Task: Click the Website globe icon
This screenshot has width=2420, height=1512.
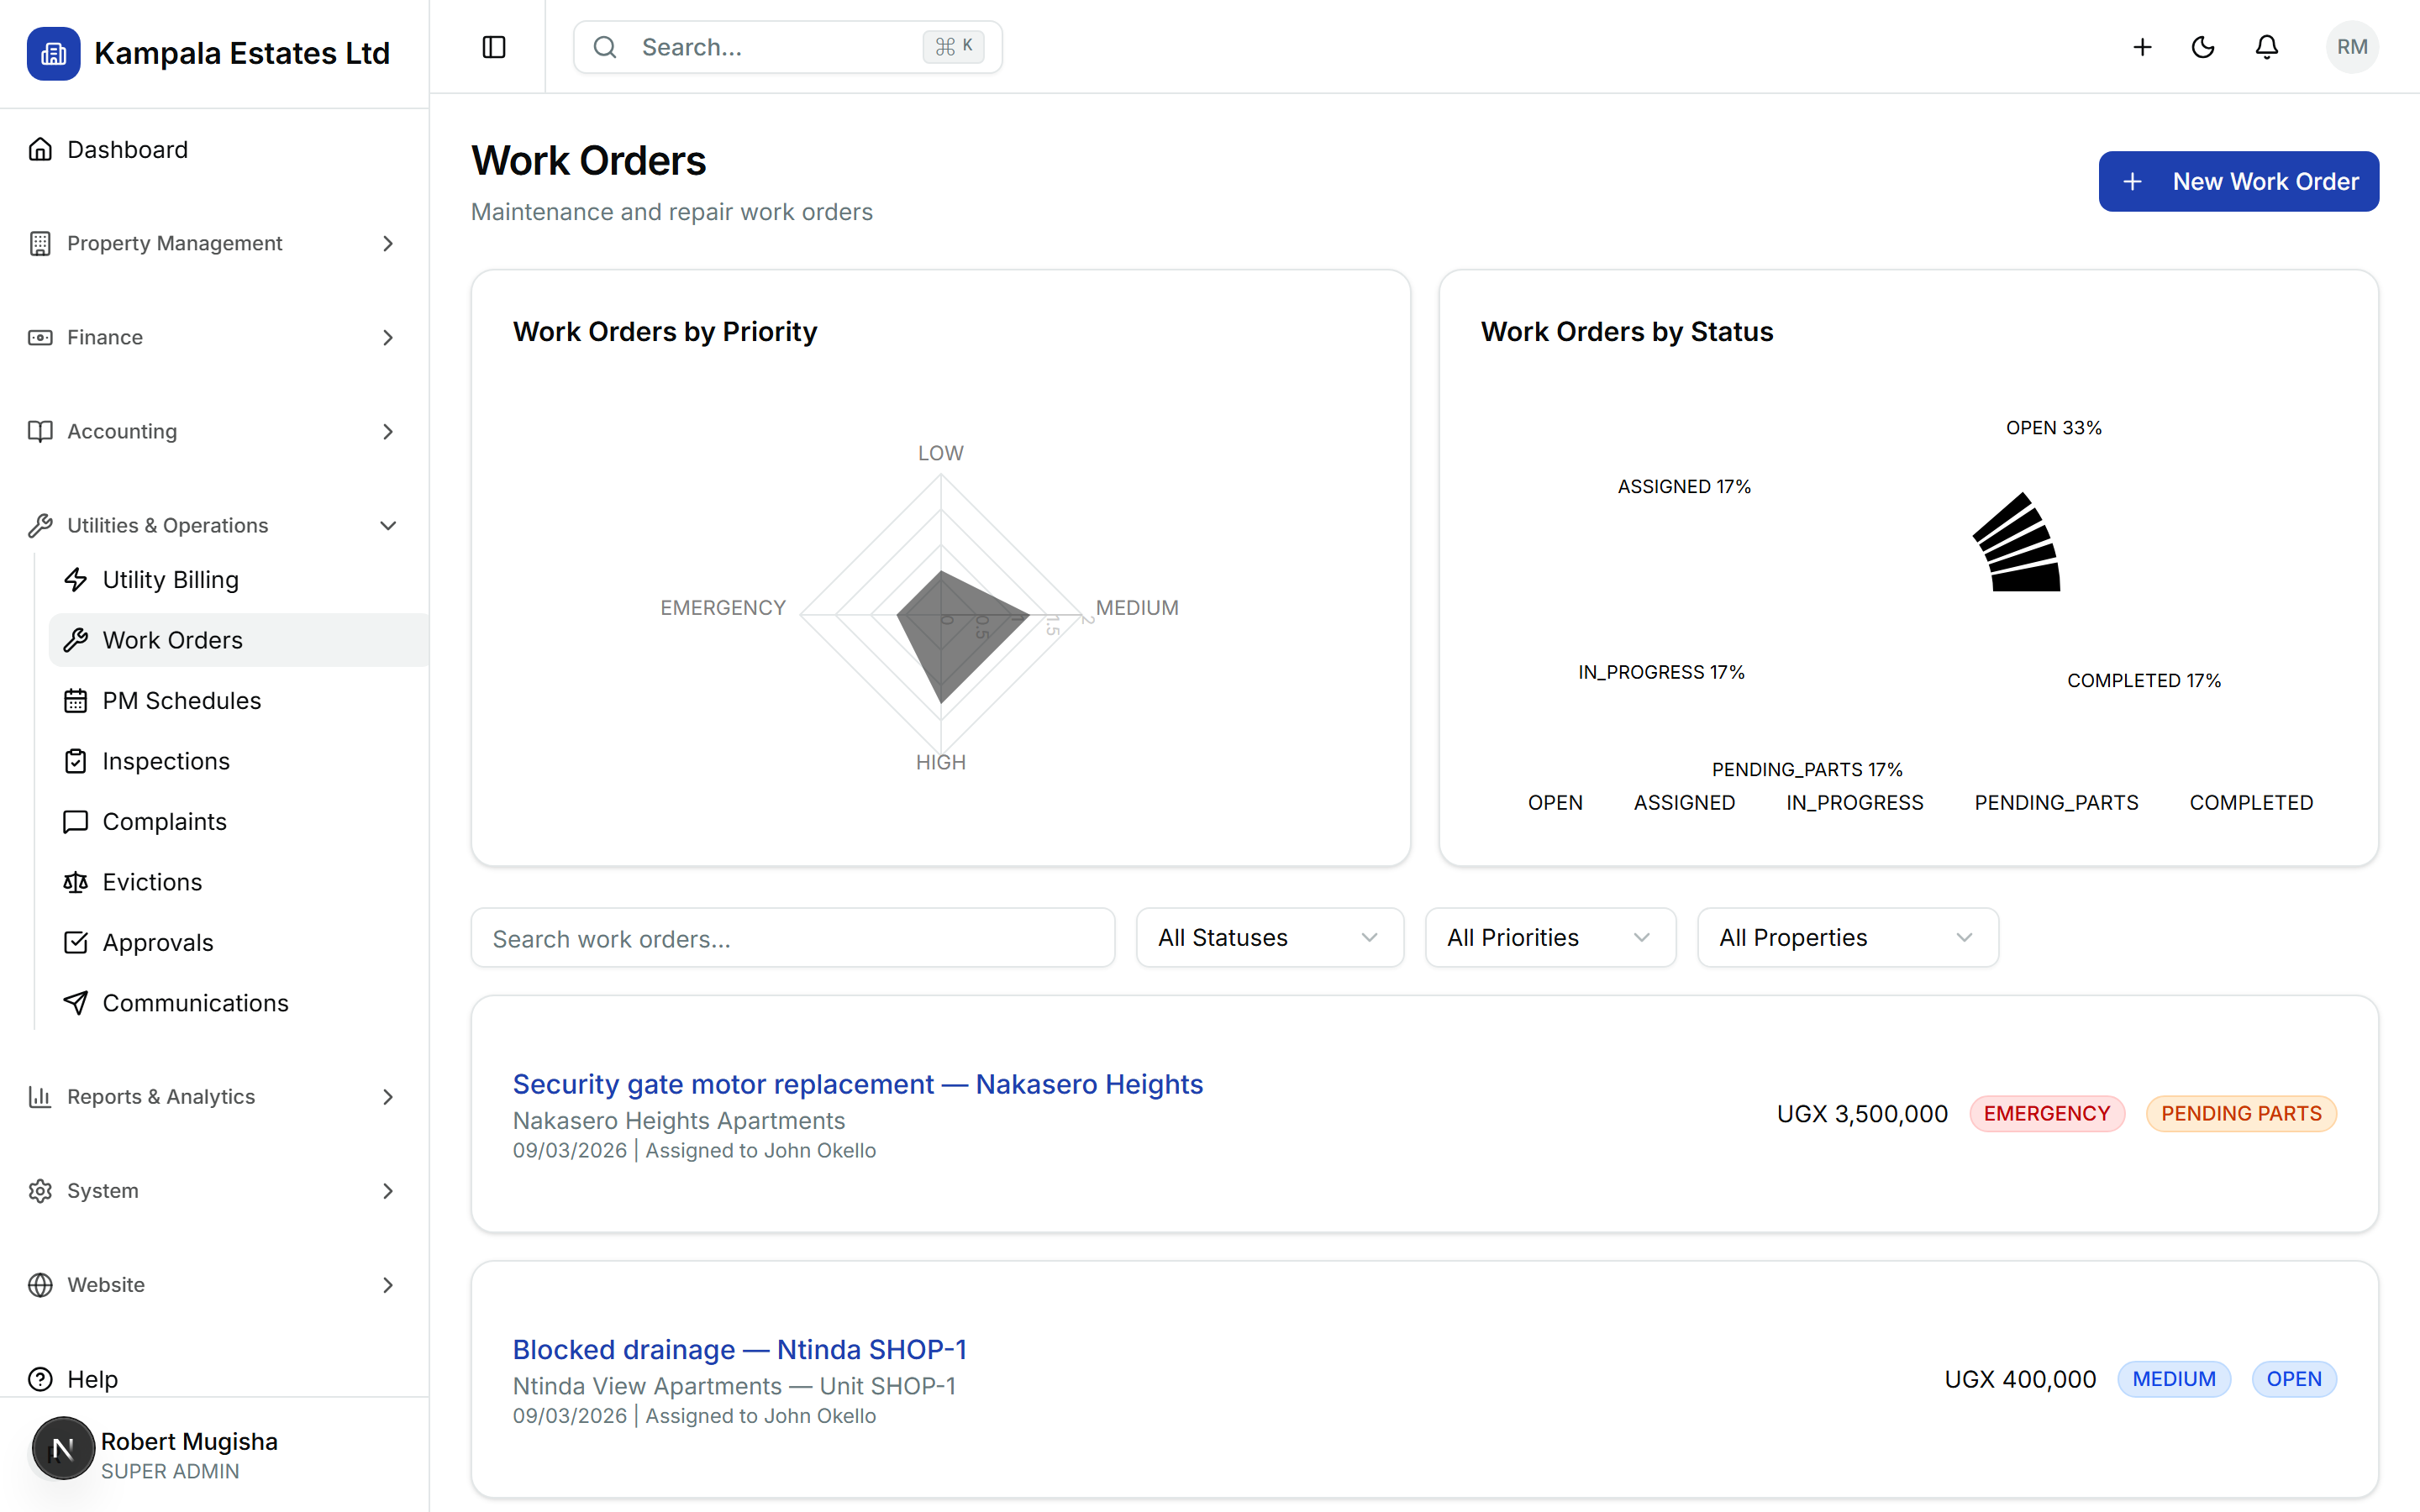Action: [x=40, y=1285]
